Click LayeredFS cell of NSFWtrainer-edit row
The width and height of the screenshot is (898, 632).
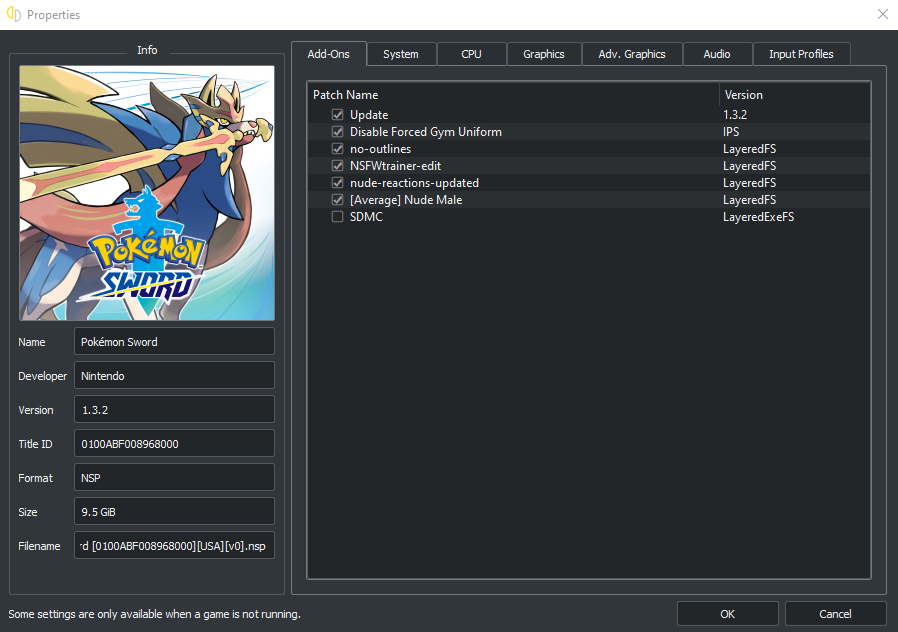(x=749, y=166)
